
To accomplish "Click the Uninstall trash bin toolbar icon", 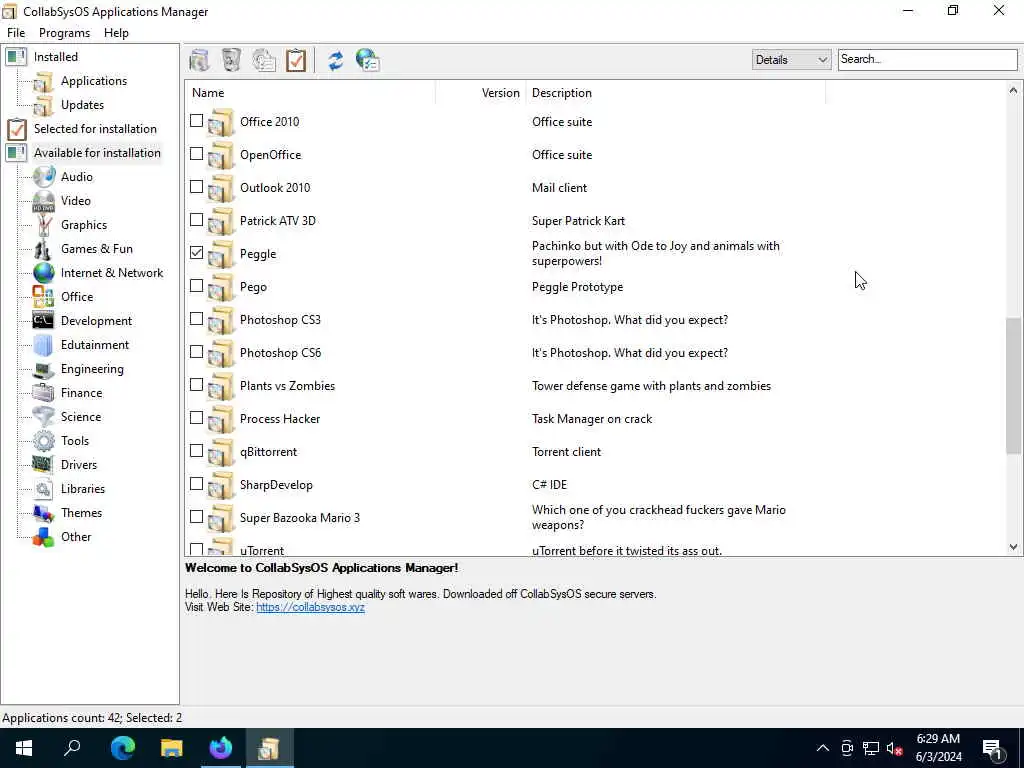I will click(231, 60).
